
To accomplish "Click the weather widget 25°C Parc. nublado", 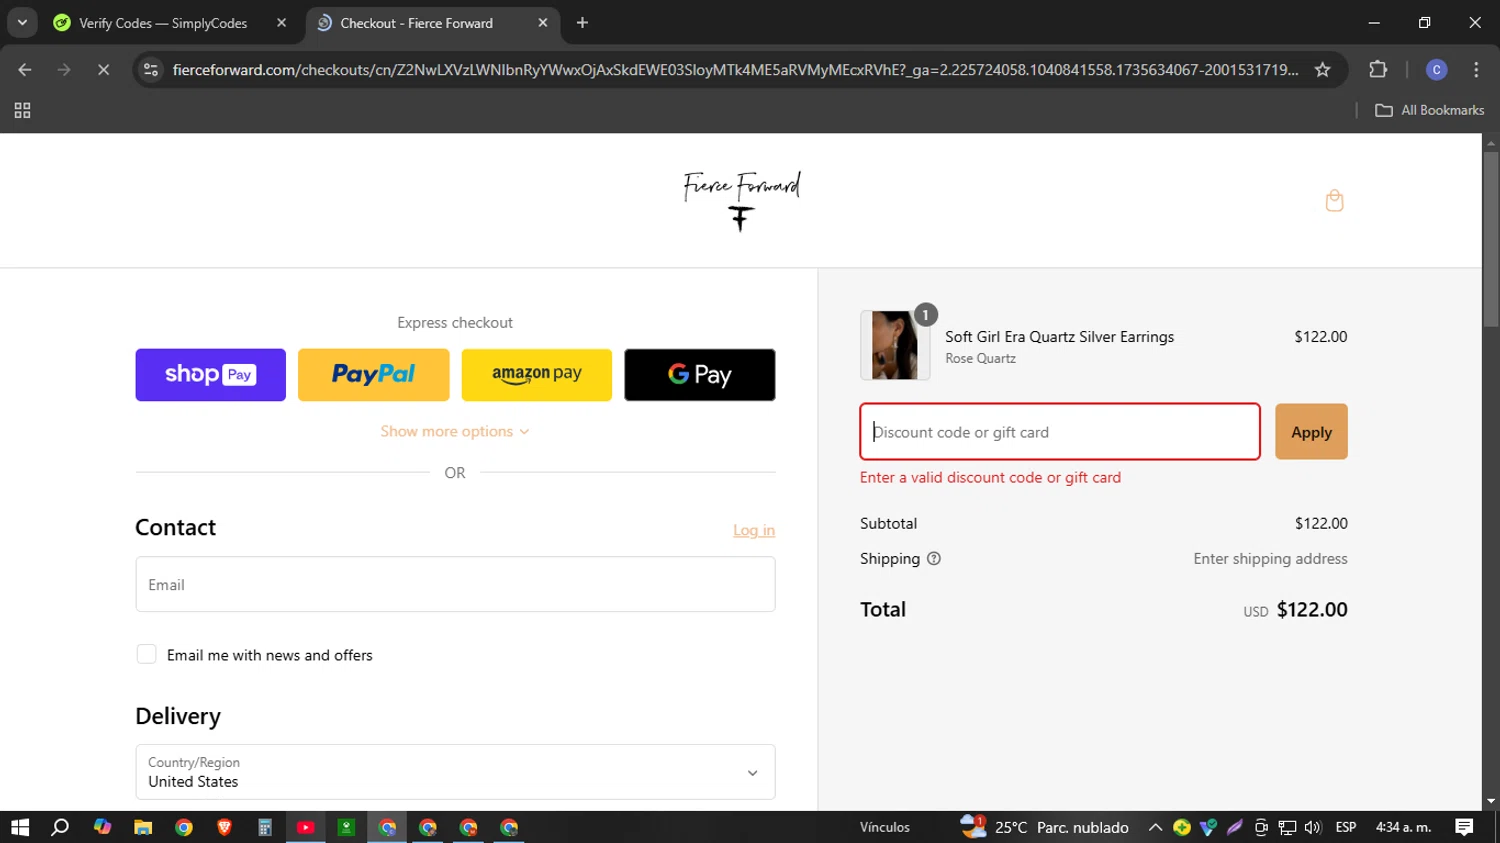I will point(1045,827).
